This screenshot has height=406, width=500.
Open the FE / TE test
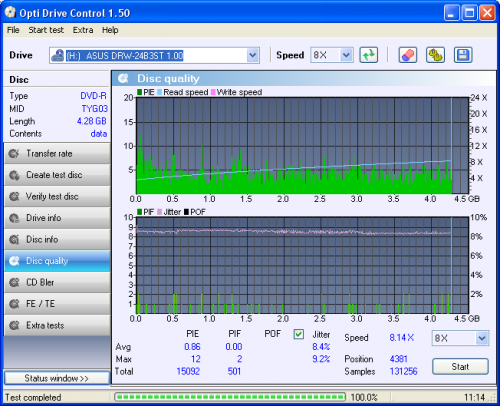coord(57,304)
